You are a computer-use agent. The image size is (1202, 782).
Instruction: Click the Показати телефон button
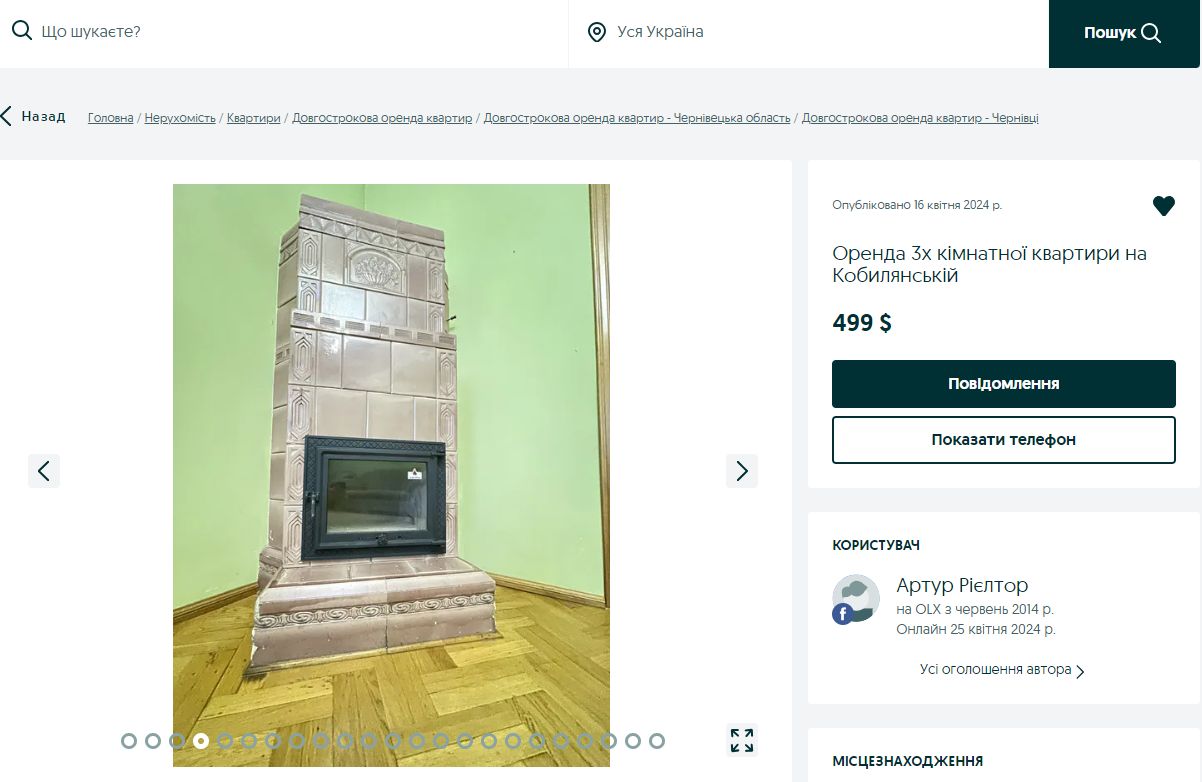[1003, 440]
